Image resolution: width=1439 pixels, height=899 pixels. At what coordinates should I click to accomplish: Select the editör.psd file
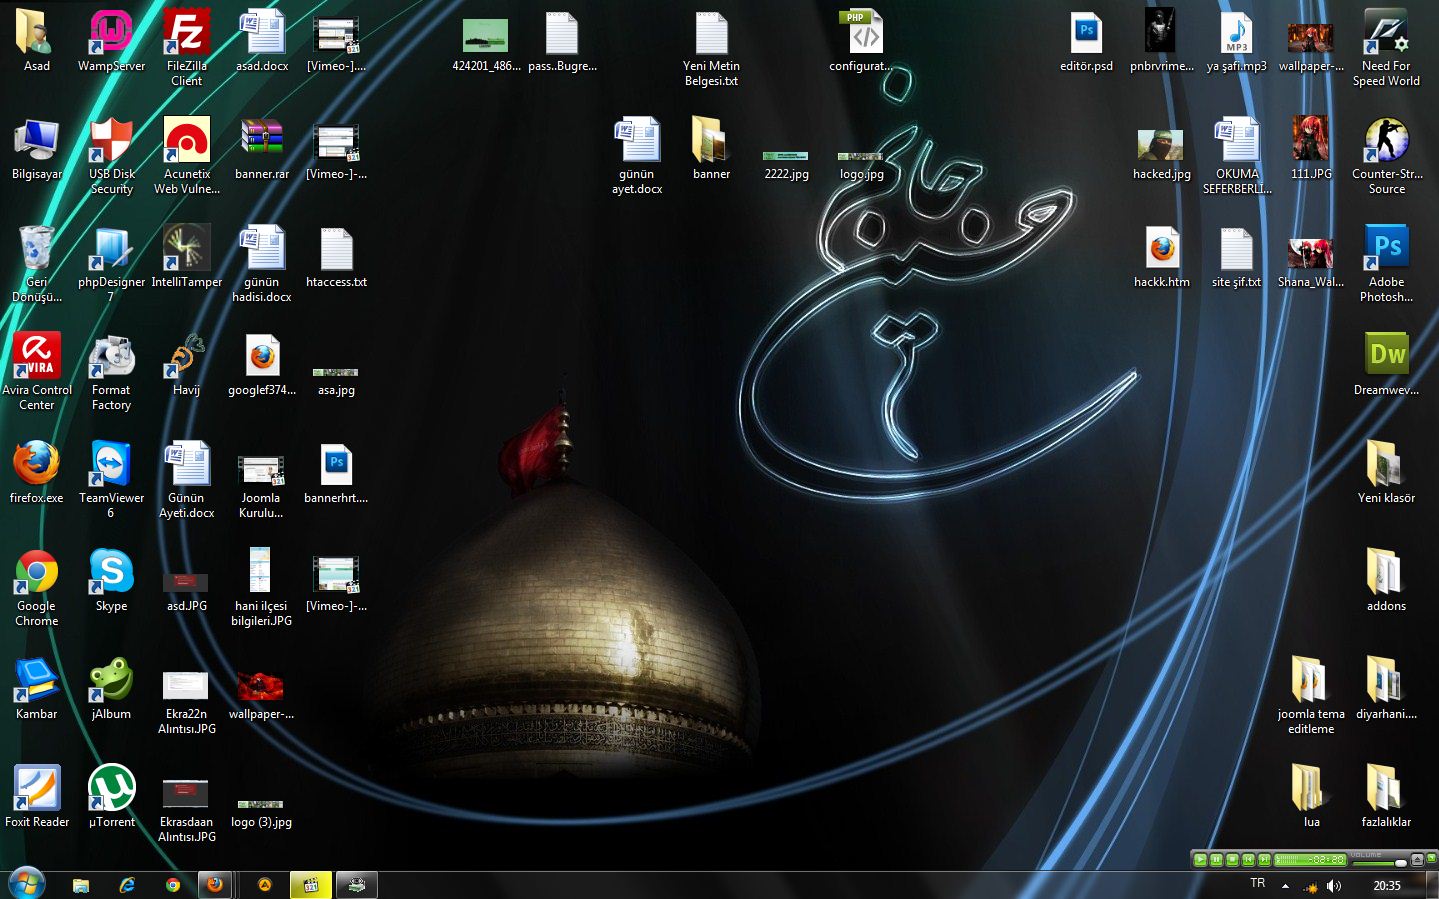1086,41
